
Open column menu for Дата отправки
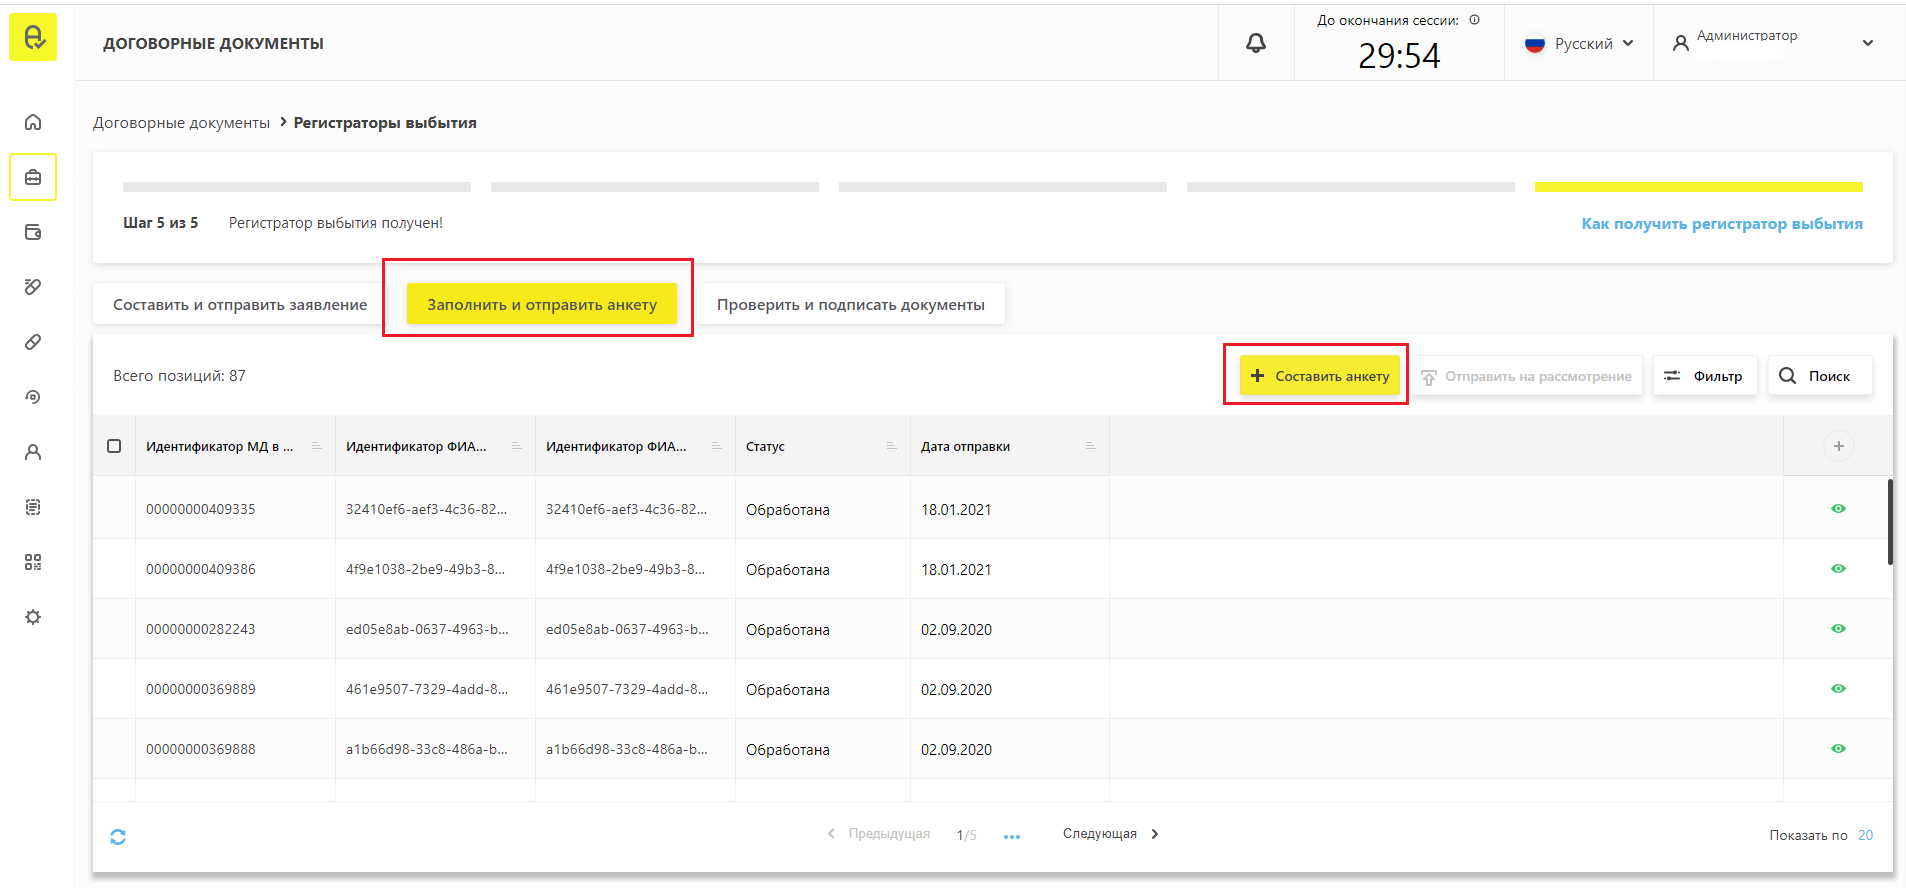click(x=1090, y=446)
